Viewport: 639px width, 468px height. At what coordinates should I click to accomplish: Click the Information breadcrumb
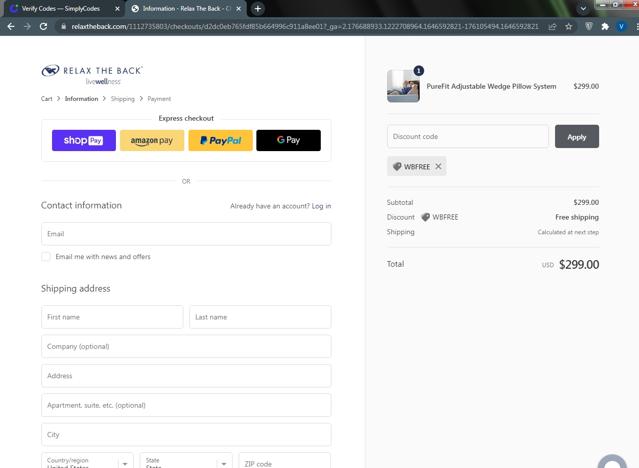coord(82,99)
